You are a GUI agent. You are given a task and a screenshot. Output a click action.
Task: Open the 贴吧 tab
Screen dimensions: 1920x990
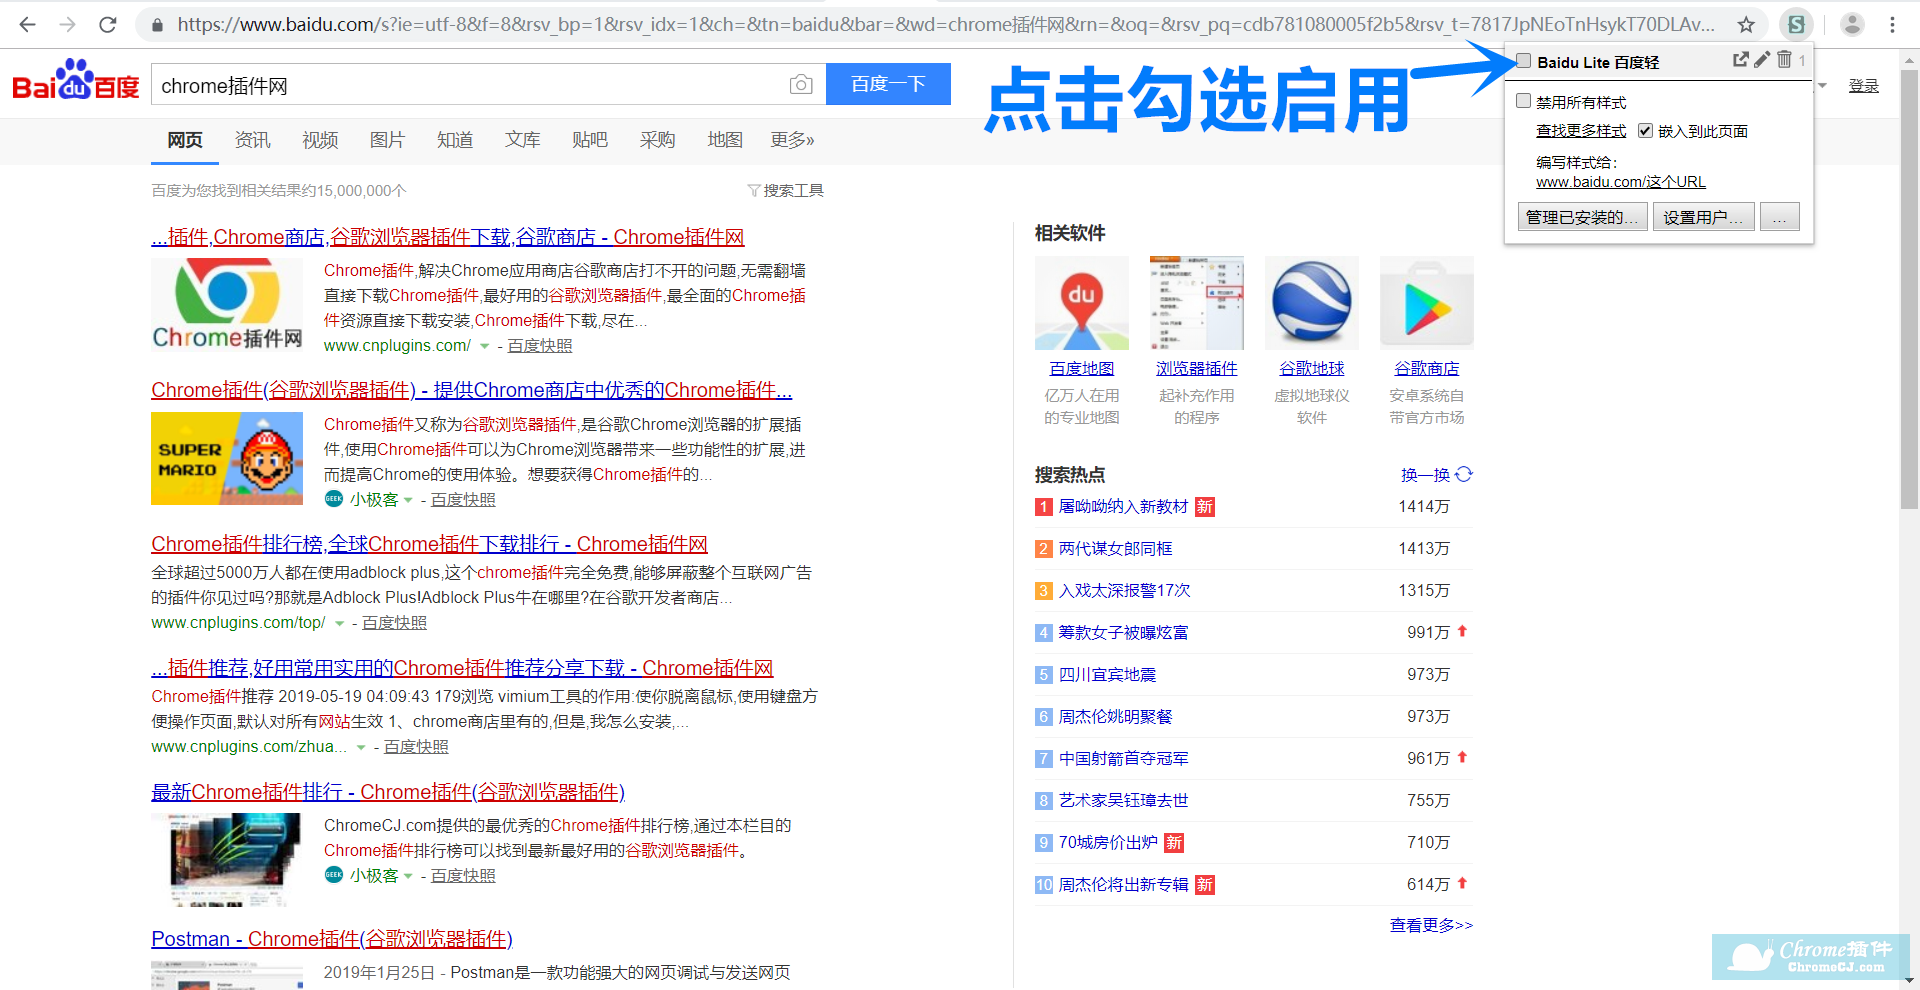coord(590,140)
